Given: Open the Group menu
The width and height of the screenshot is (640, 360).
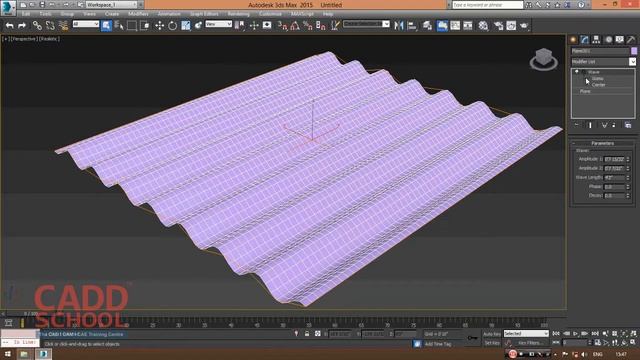Looking at the screenshot, I should click(x=67, y=14).
